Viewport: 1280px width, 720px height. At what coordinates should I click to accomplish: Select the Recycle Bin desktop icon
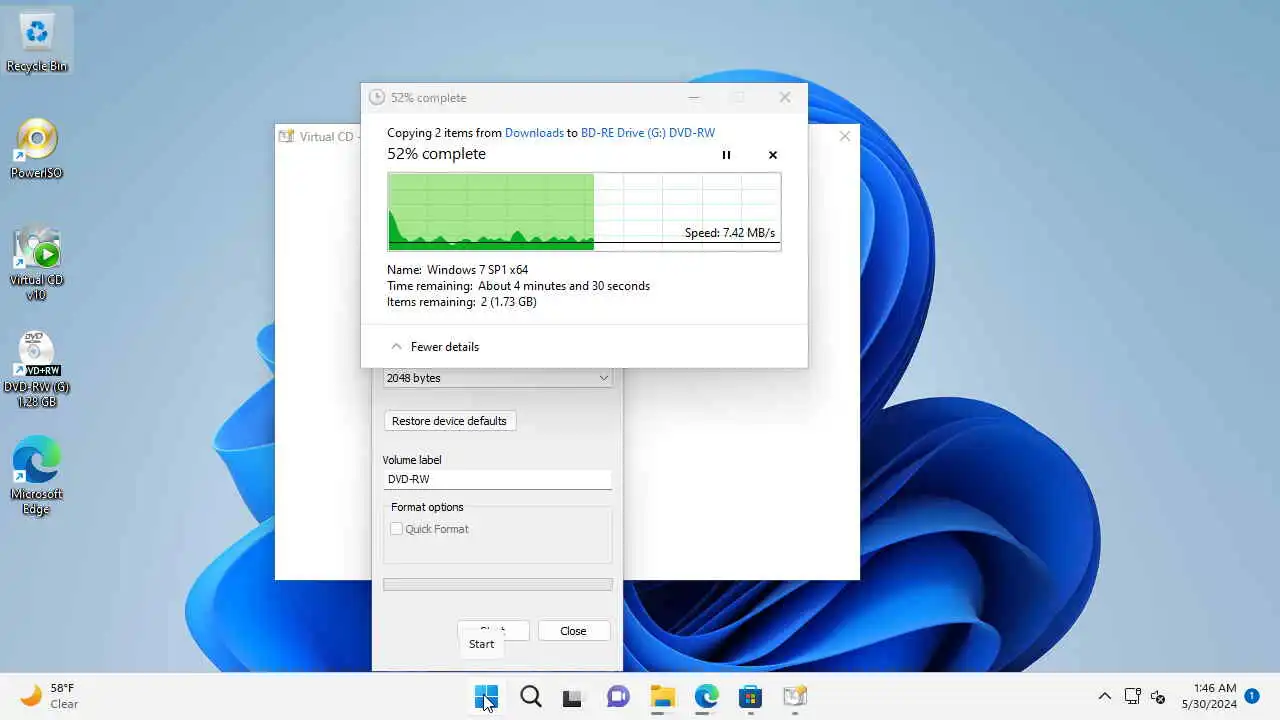[x=37, y=41]
